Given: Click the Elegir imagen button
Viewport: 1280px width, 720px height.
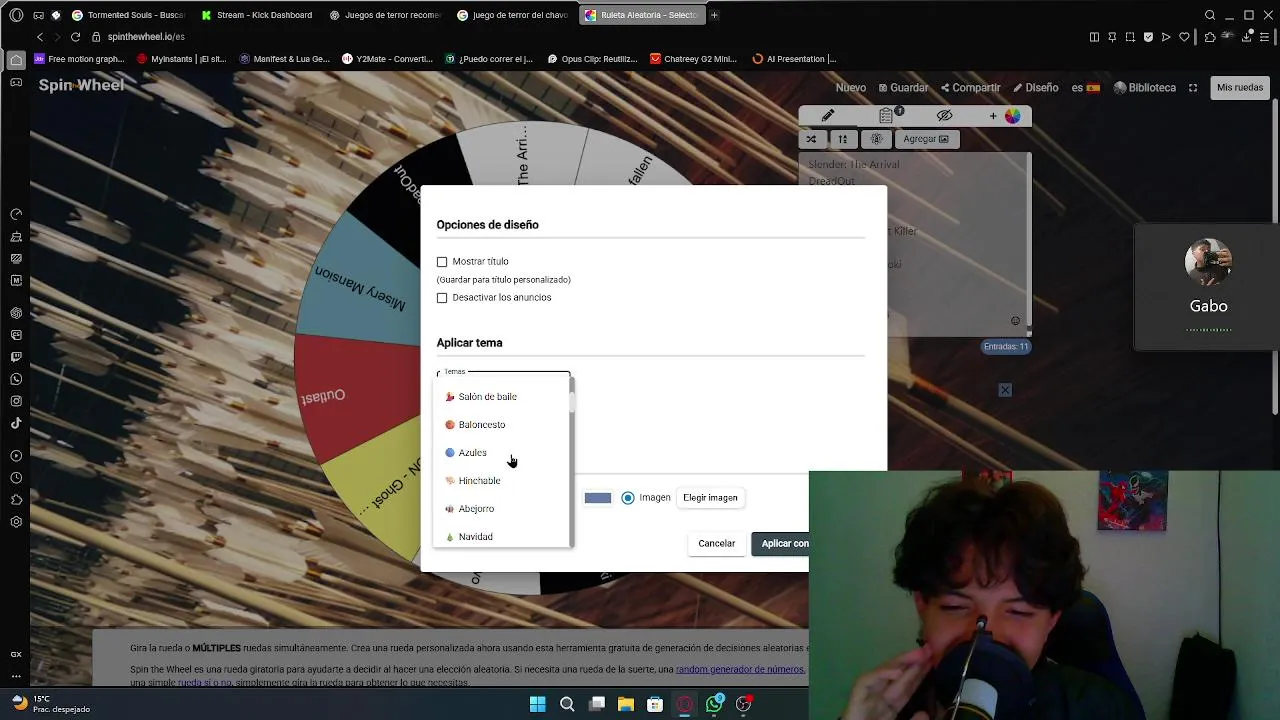Looking at the screenshot, I should 710,498.
